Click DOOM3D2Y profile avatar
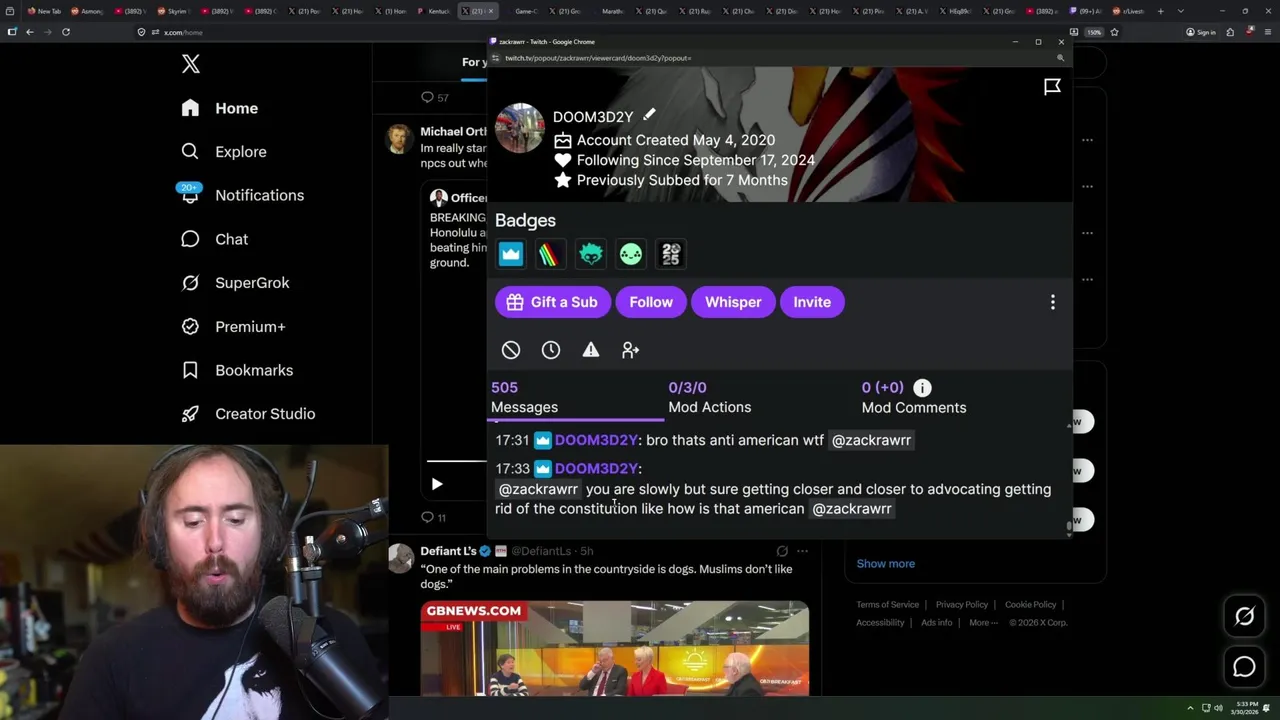This screenshot has width=1280, height=720. pos(520,128)
